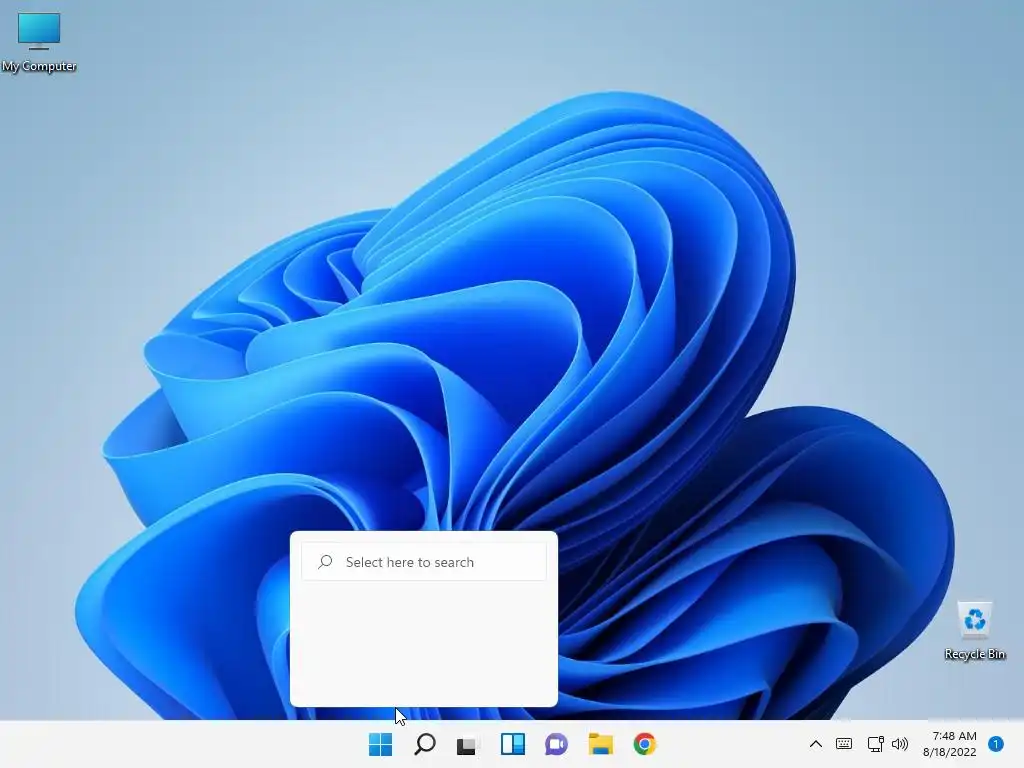Open the Widgets panel icon
The width and height of the screenshot is (1024, 768).
[513, 744]
